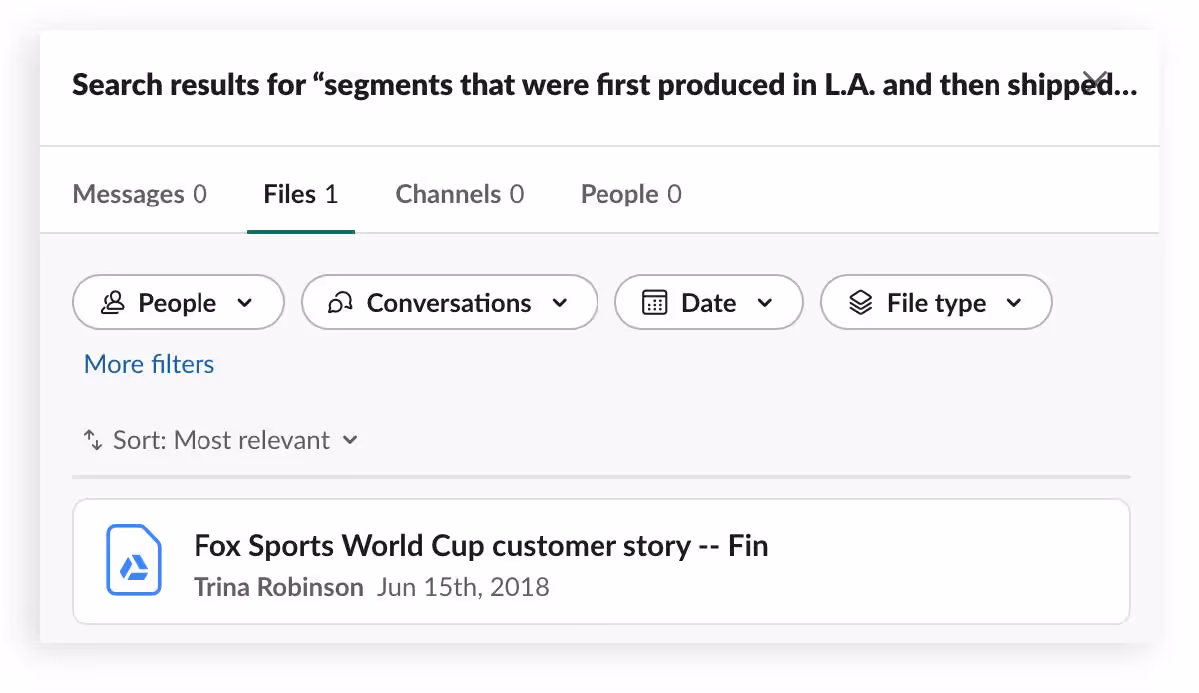Click the calendar icon in Date filter
This screenshot has width=1199, height=693.
[654, 303]
